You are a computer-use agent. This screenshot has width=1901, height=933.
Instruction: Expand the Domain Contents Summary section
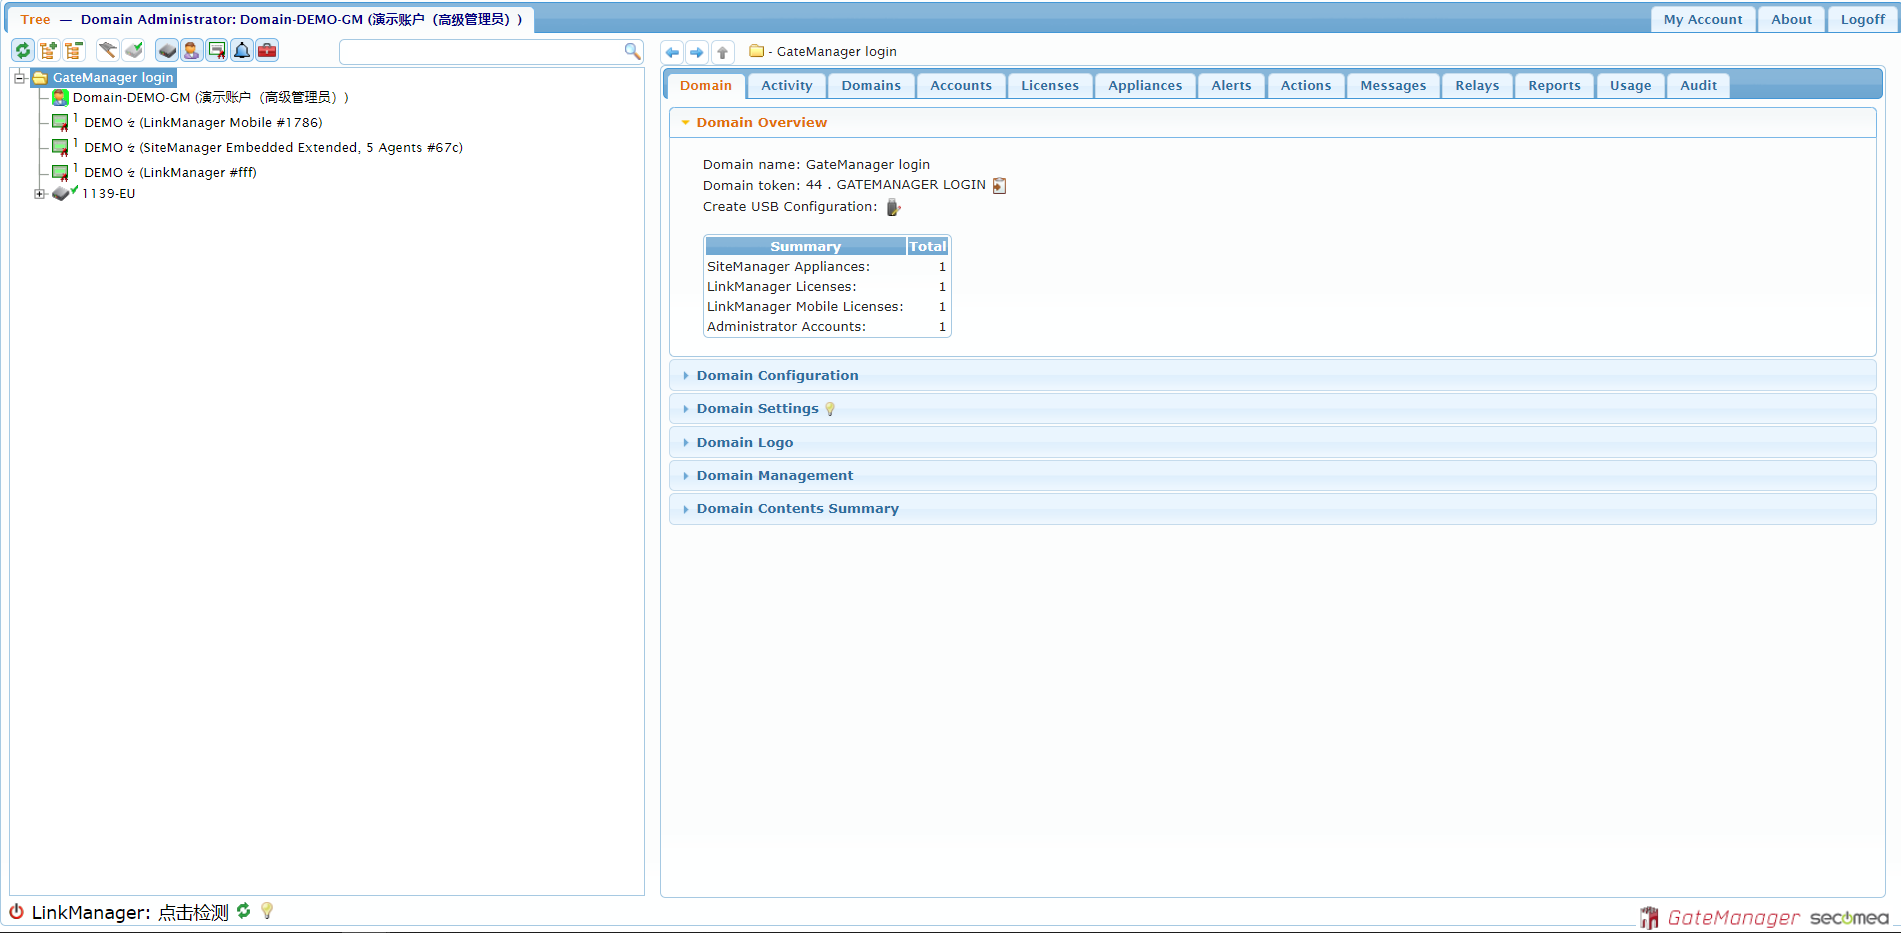[x=1272, y=509]
